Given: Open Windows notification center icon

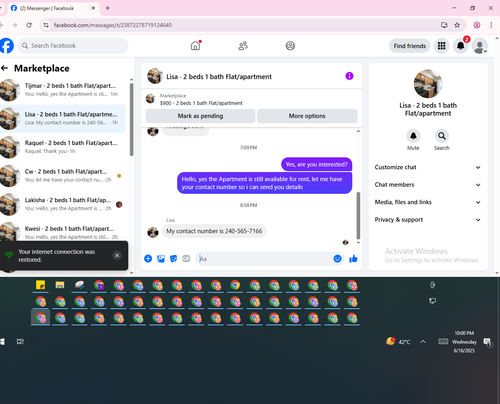Looking at the screenshot, I should point(488,342).
